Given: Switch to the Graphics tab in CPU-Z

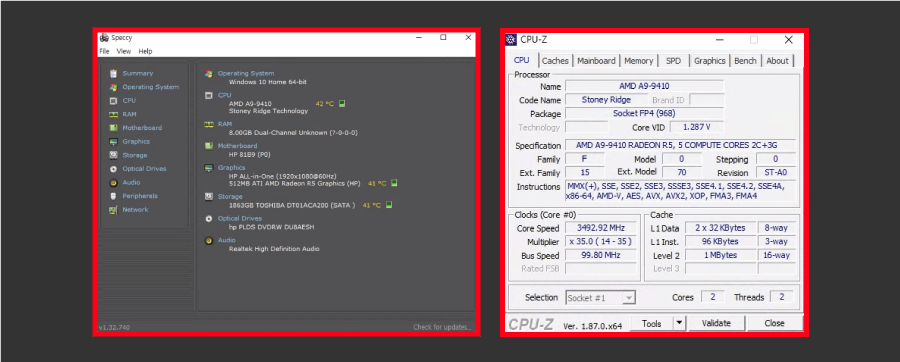Looking at the screenshot, I should pyautogui.click(x=710, y=61).
